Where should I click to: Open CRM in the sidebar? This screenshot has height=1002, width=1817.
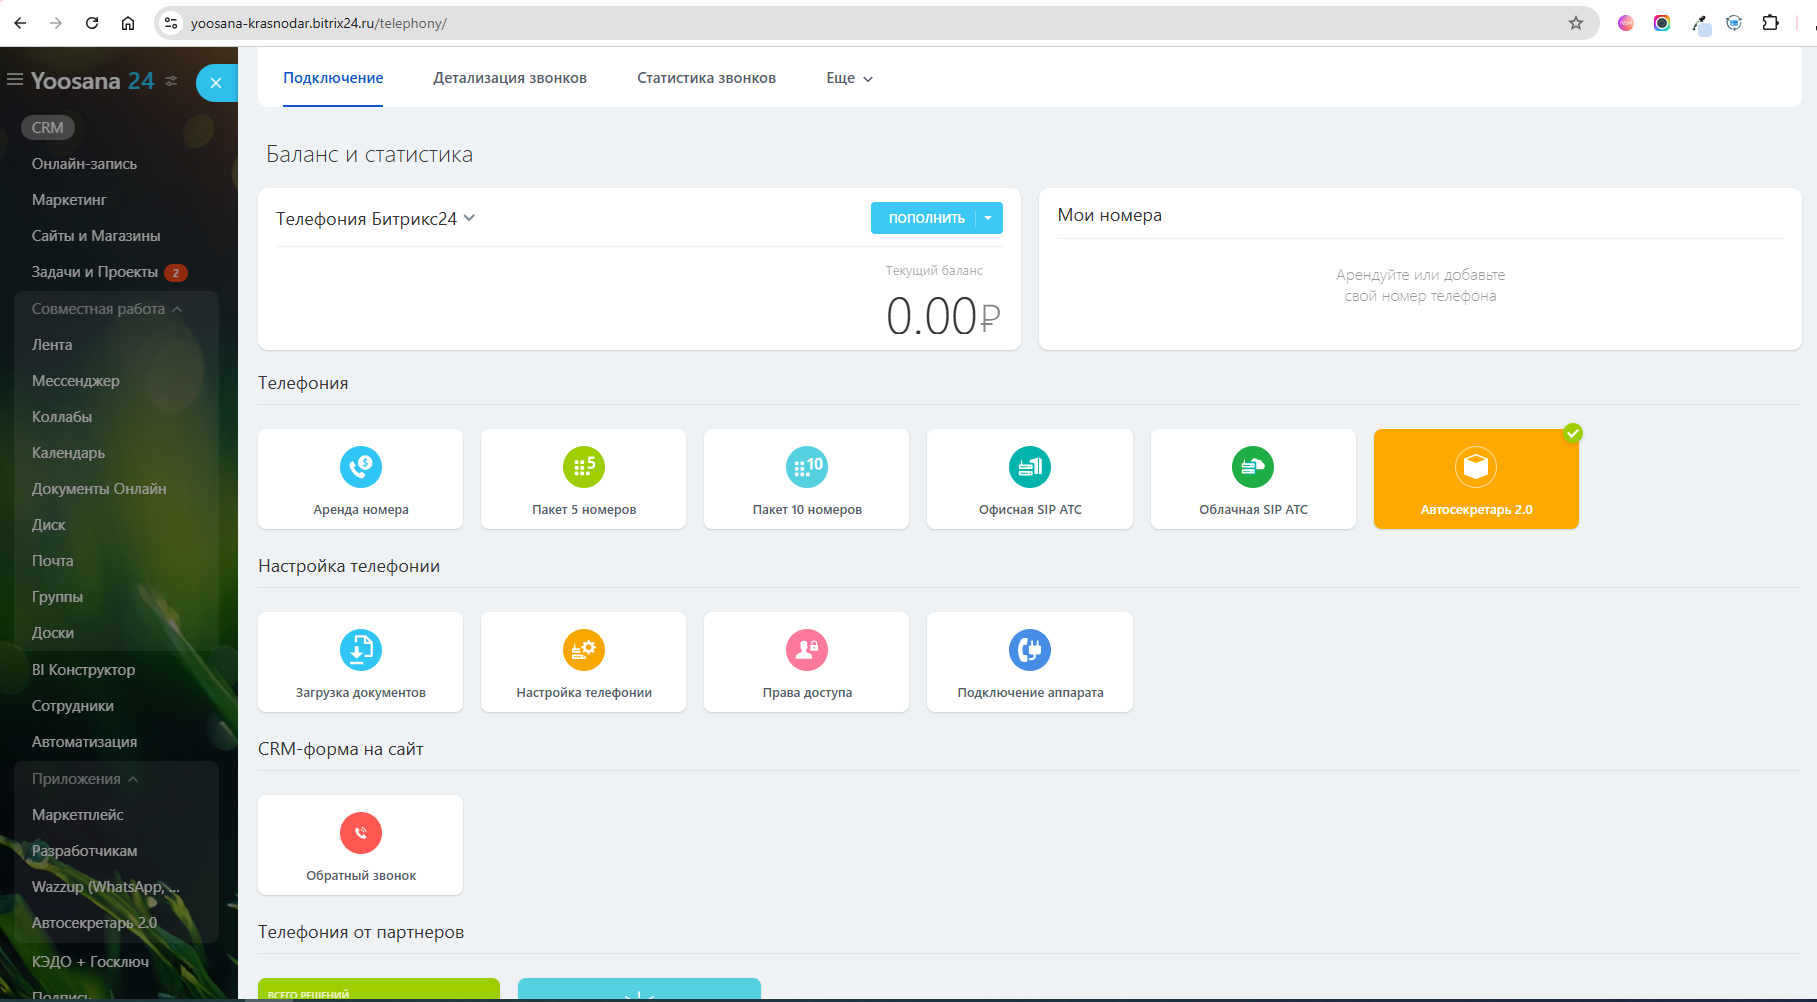click(48, 128)
